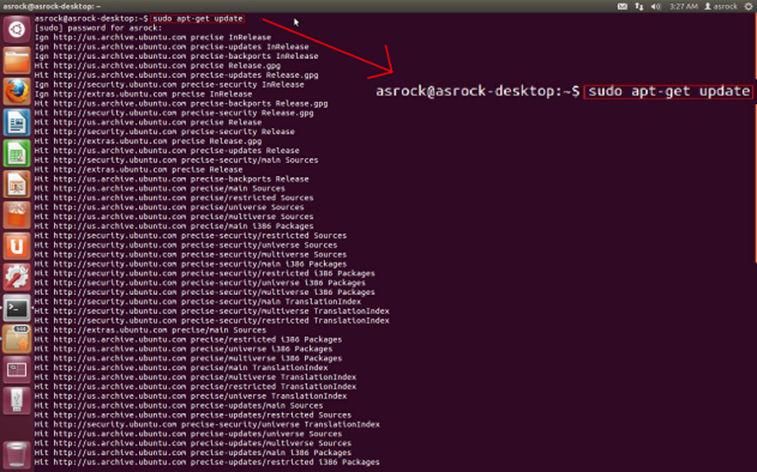Launch LibreOffice Writer

(16, 122)
